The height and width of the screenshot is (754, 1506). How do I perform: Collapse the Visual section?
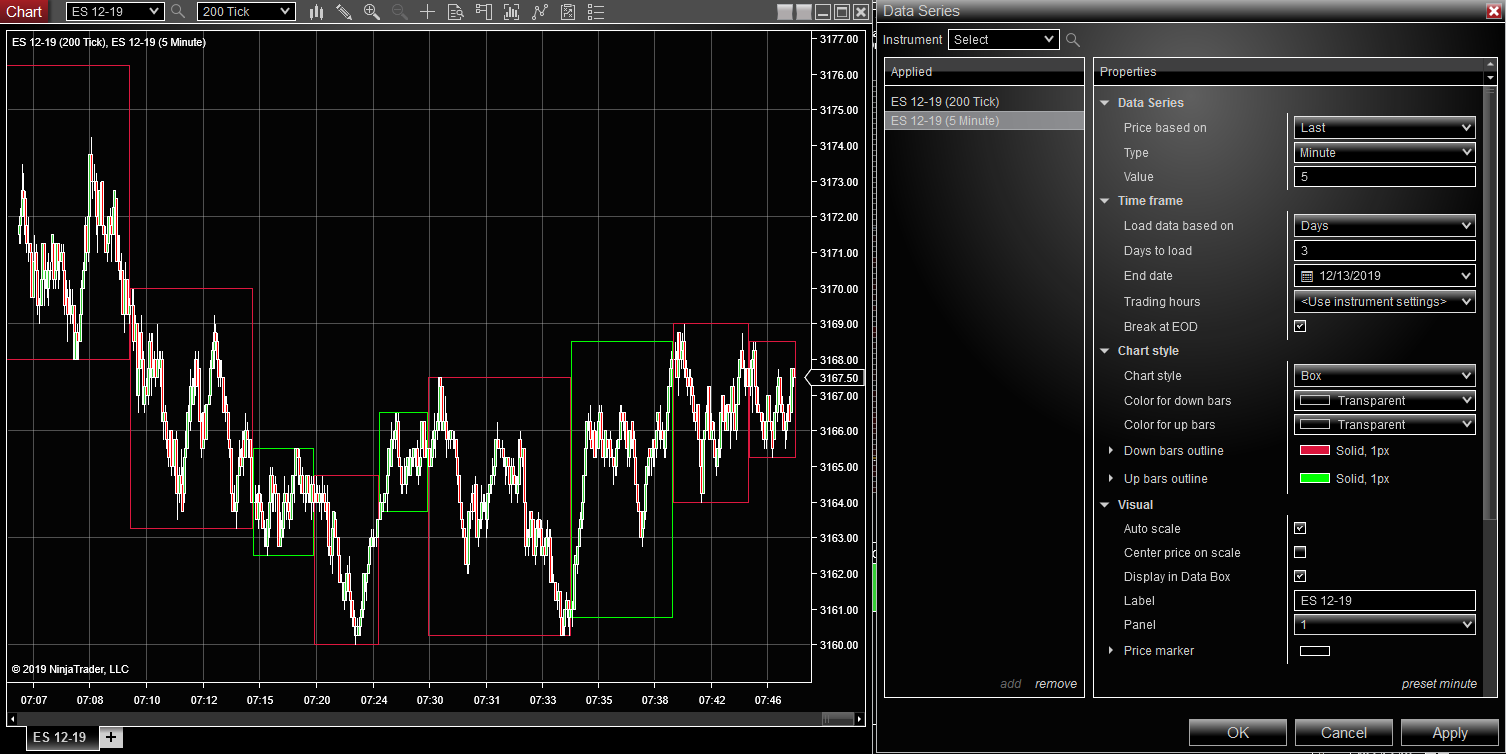point(1105,505)
